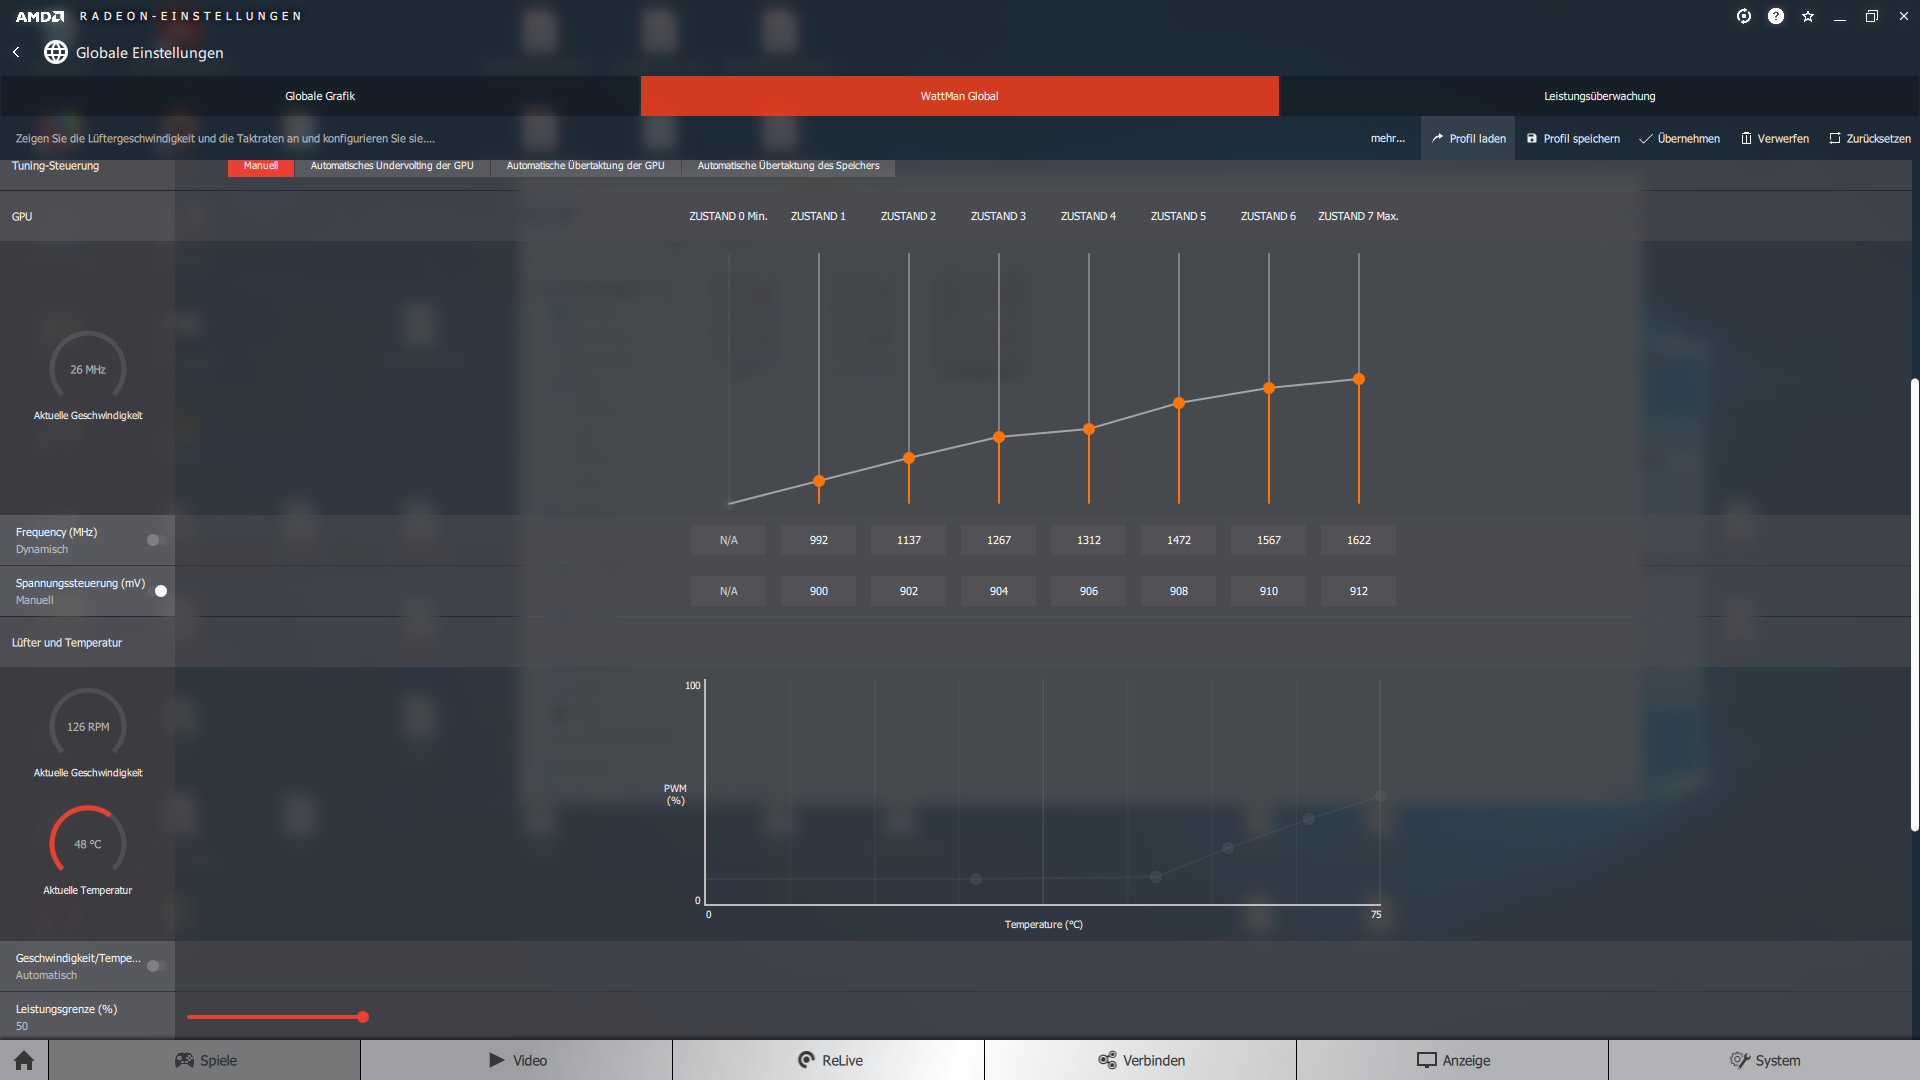
Task: Click Übernehmen to apply settings
Action: 1680,139
